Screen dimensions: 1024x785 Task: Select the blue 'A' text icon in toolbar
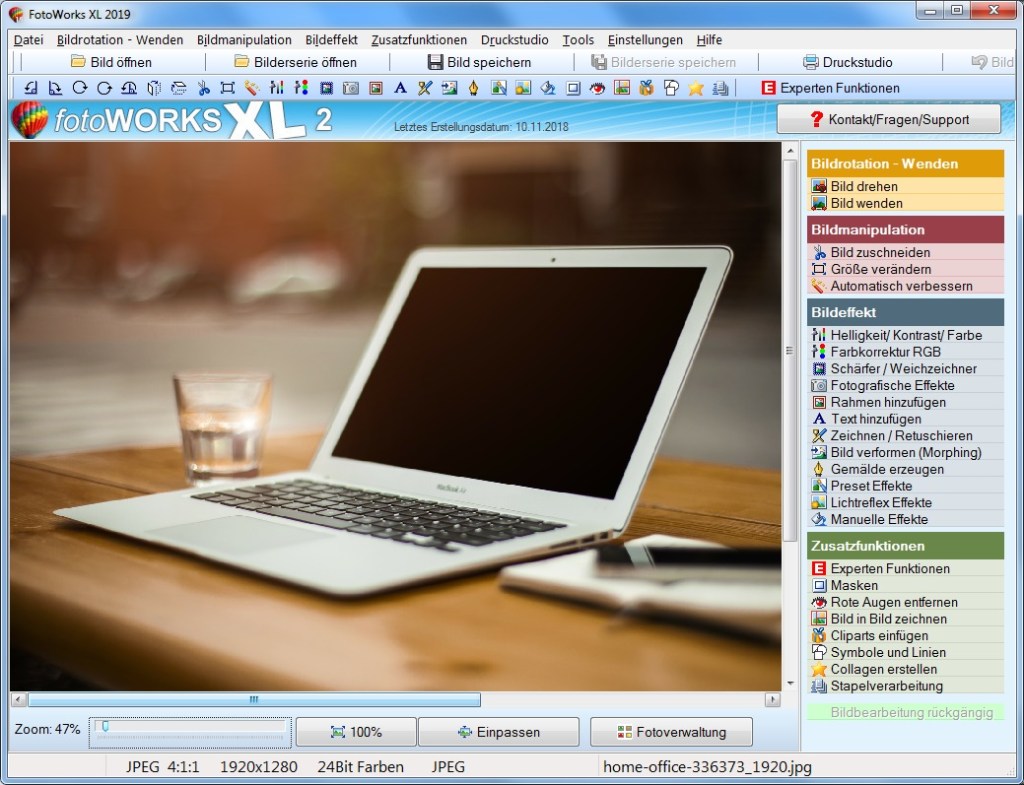(x=400, y=88)
